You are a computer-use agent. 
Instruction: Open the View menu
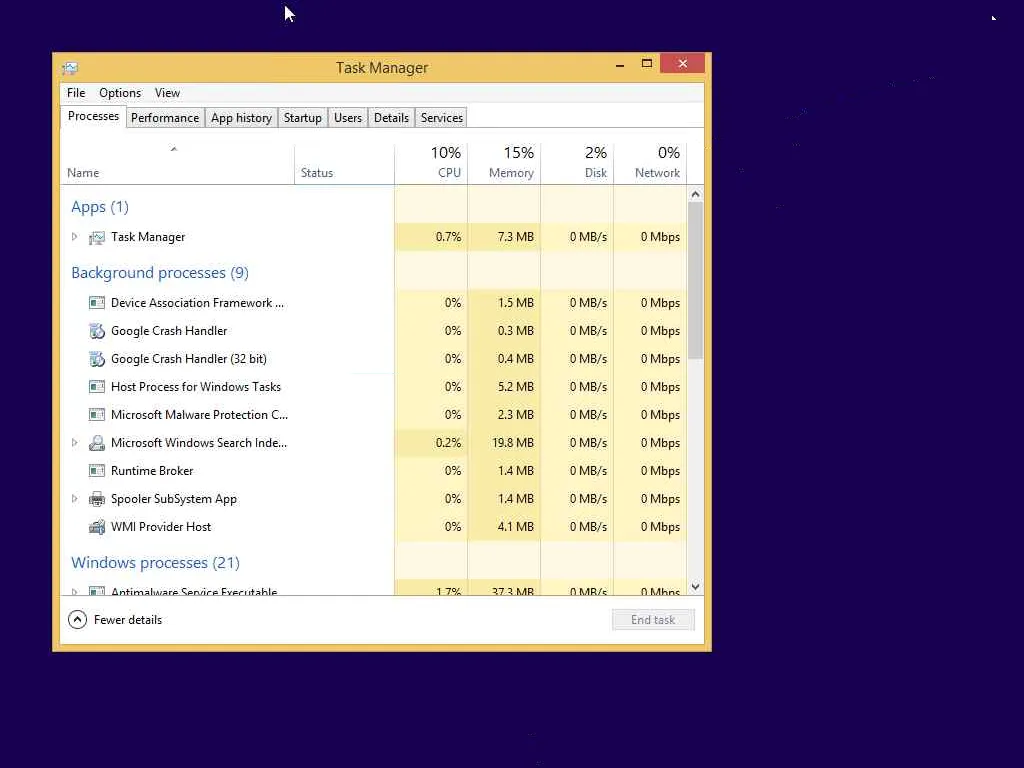pos(167,93)
